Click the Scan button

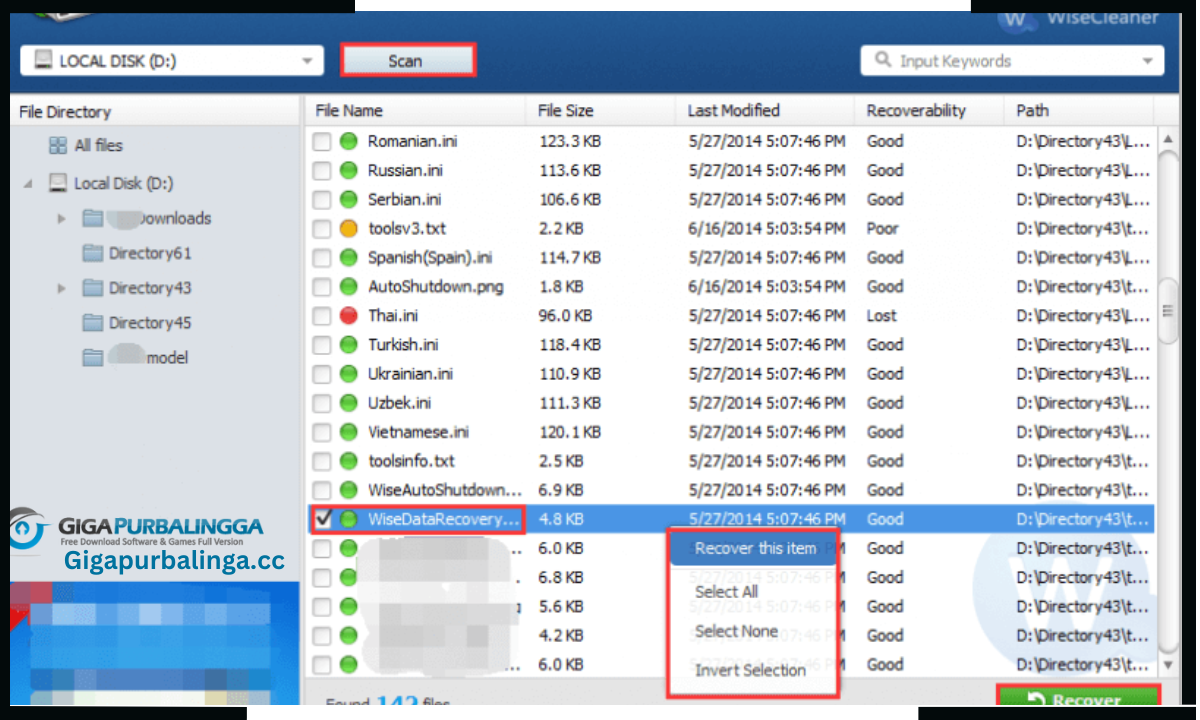pyautogui.click(x=406, y=61)
